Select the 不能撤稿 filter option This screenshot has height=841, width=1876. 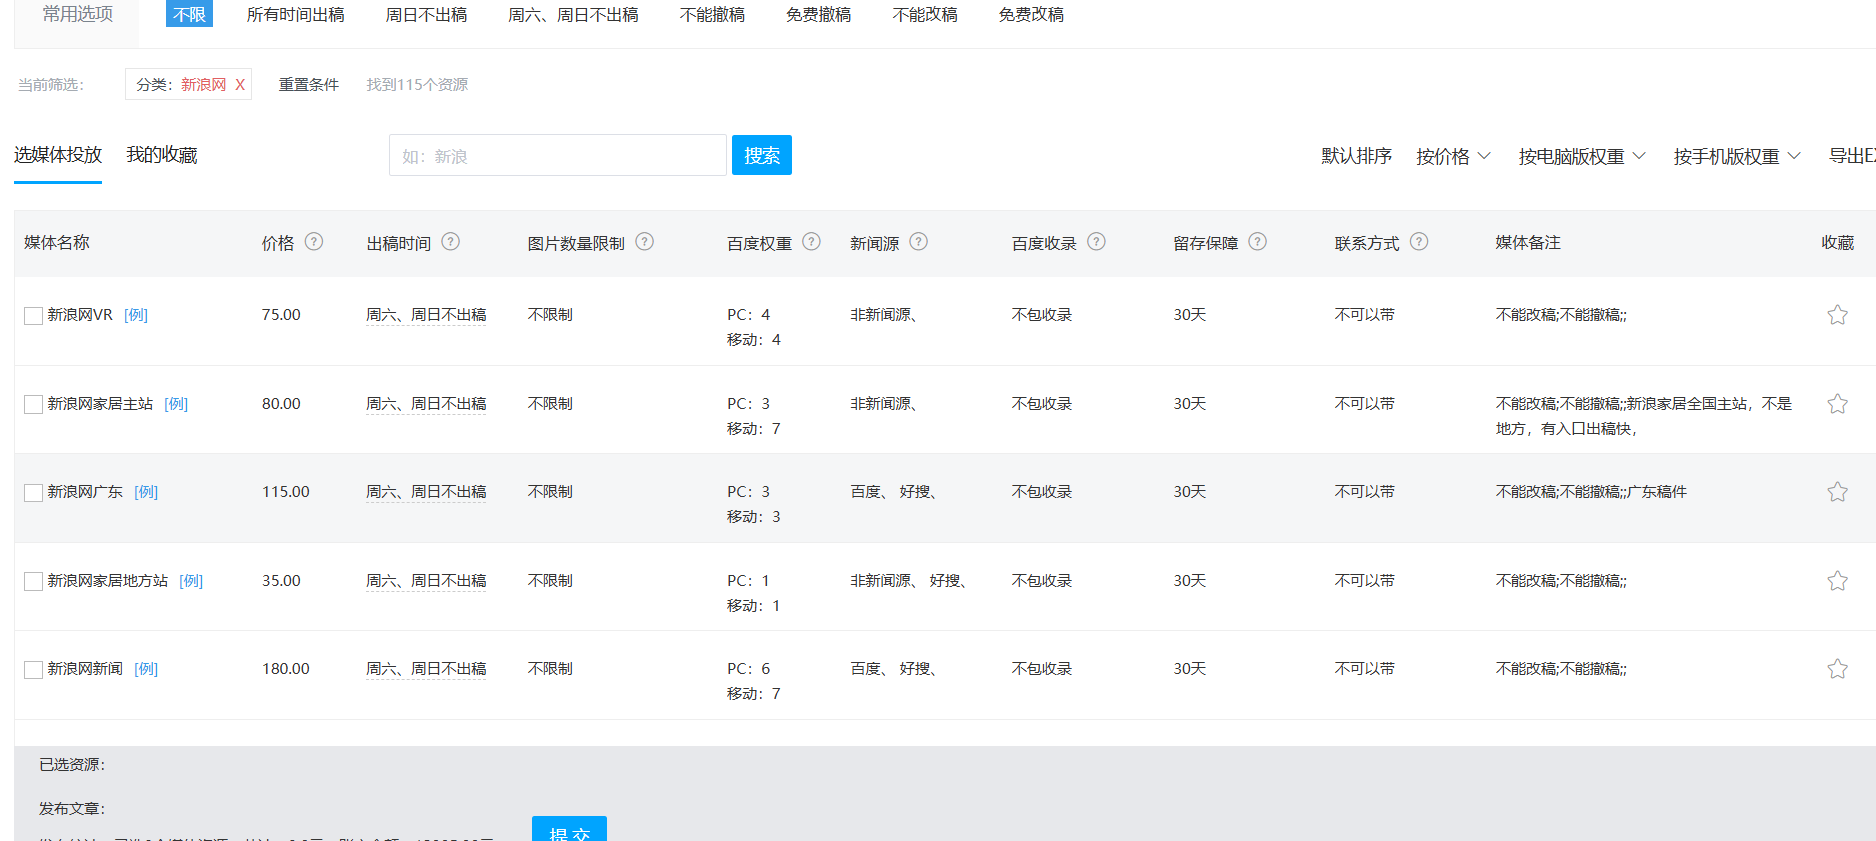[712, 15]
